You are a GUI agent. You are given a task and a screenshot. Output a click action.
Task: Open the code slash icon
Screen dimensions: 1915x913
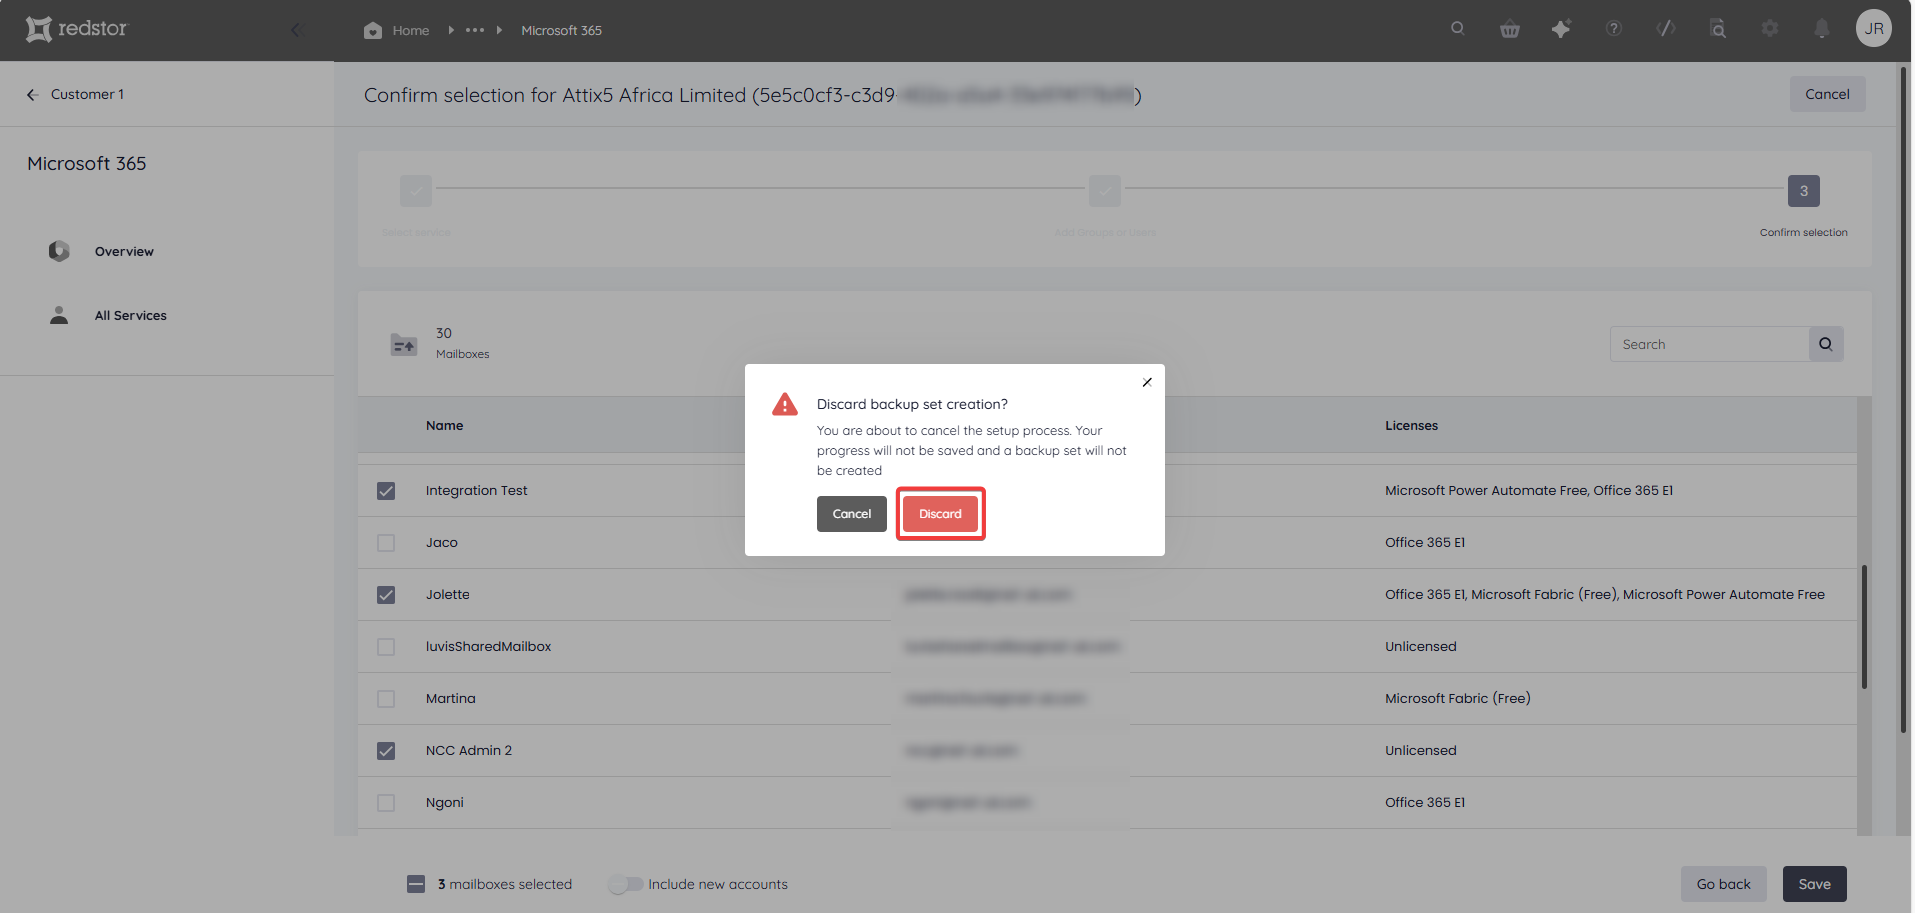(x=1666, y=29)
